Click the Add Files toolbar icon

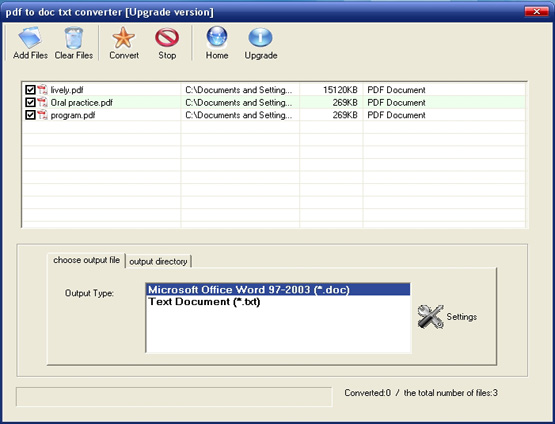point(30,38)
